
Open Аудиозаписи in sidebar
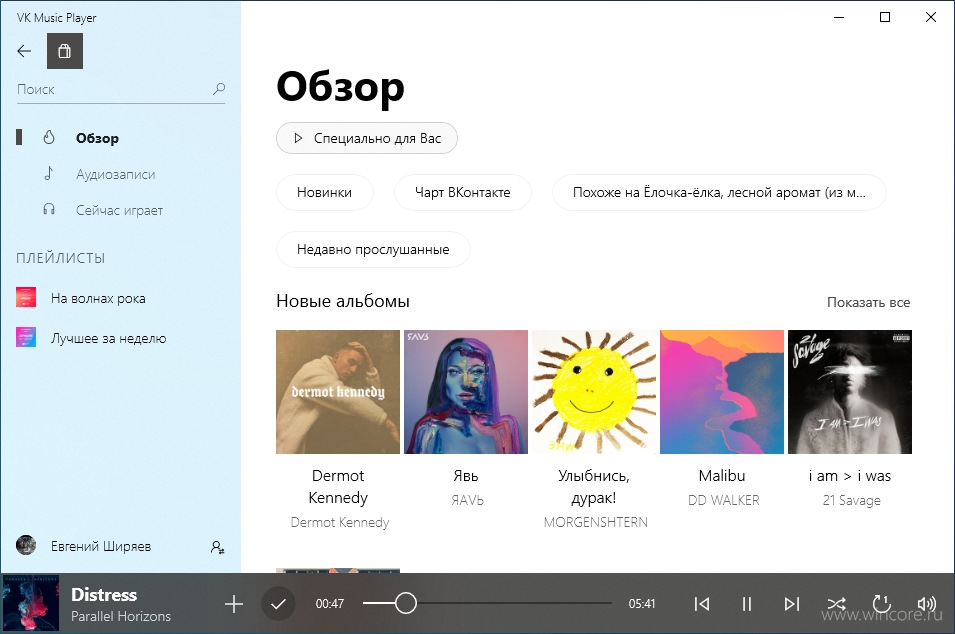click(116, 174)
